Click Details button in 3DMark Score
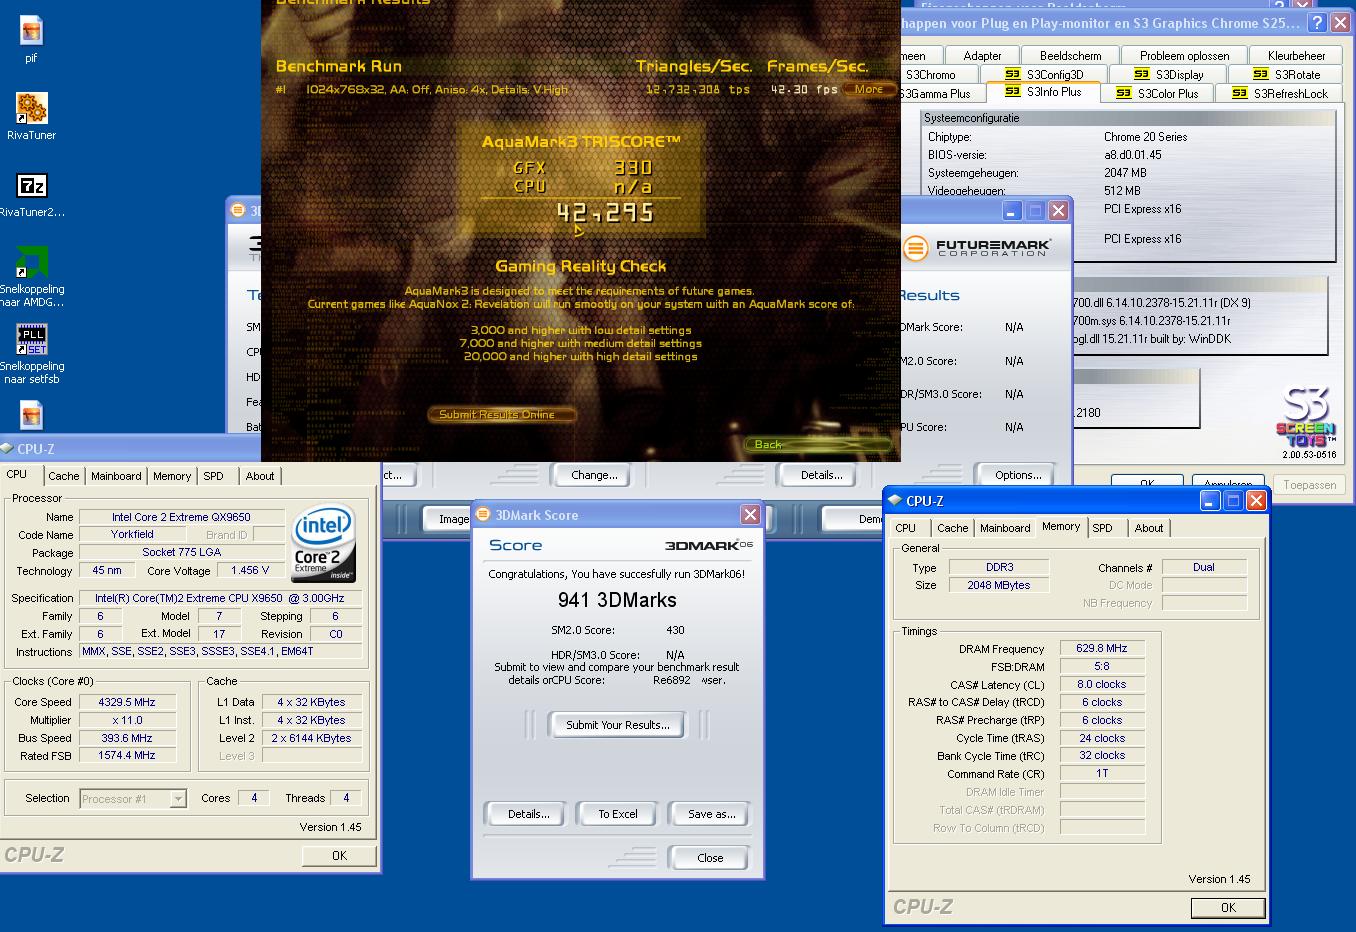 pos(528,814)
